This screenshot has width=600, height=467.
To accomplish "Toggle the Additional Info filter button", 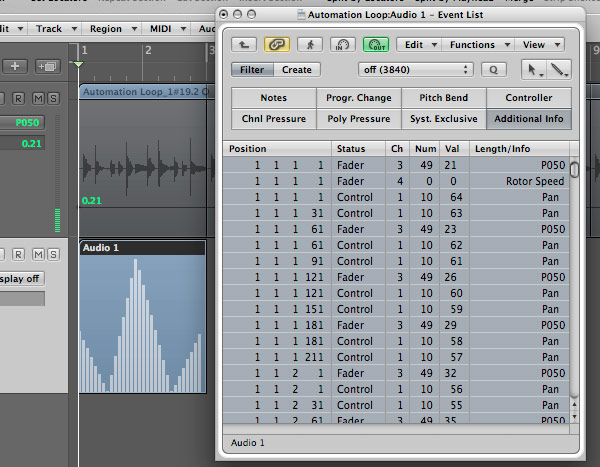I will (529, 119).
